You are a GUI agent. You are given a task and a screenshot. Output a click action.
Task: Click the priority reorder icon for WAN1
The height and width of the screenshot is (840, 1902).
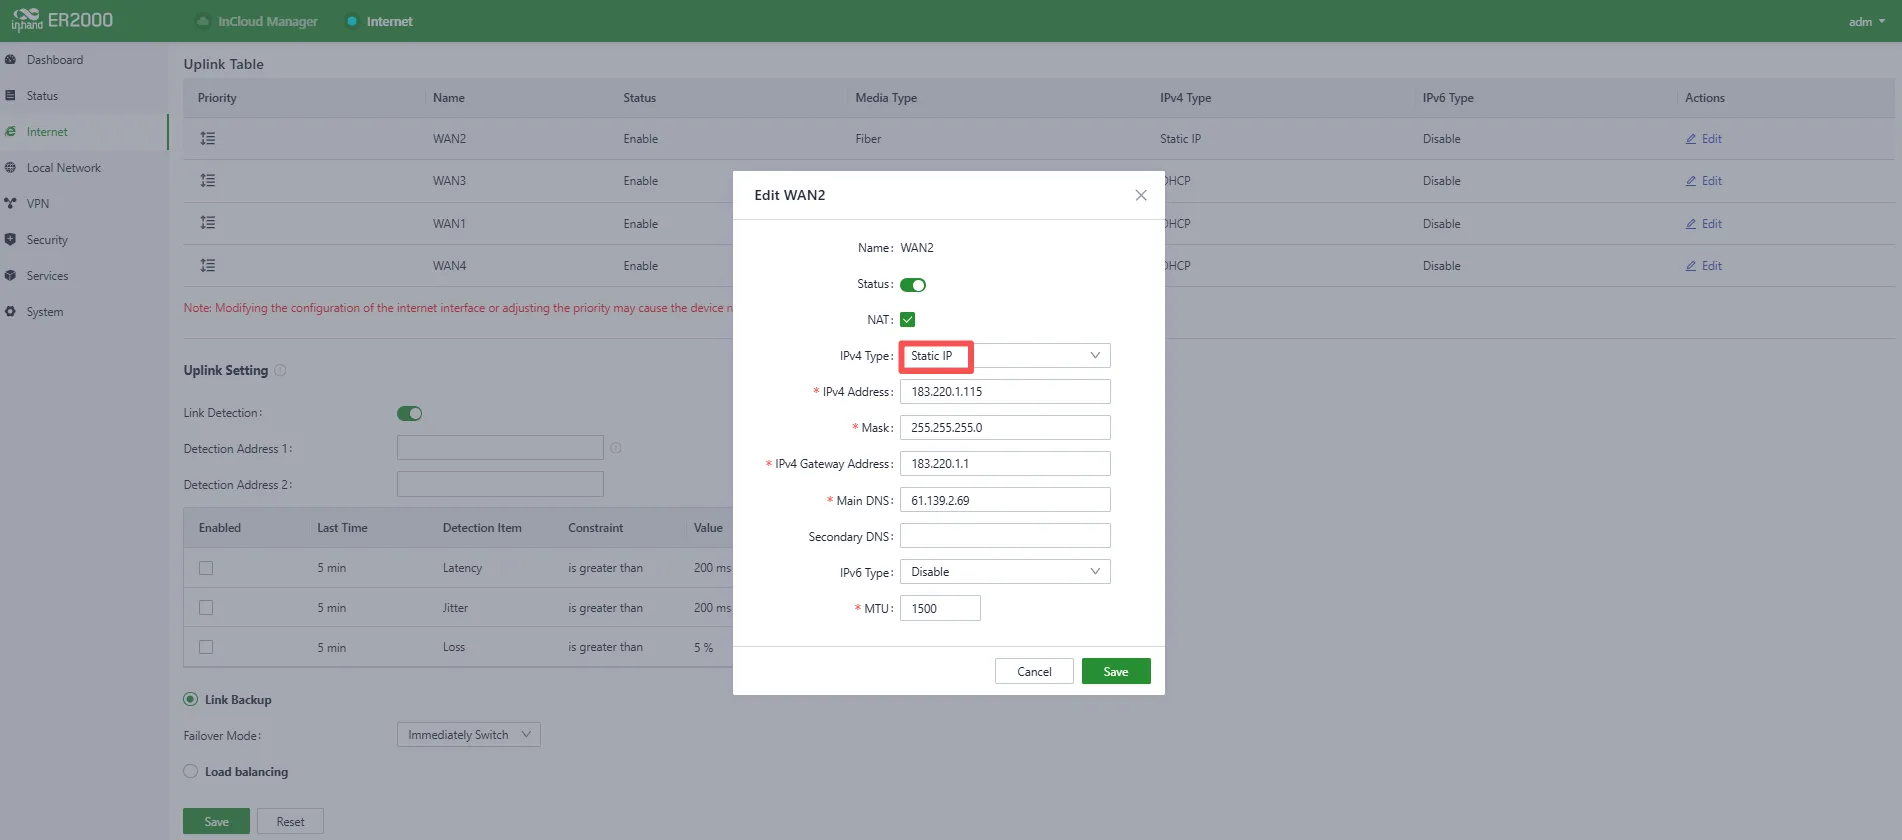(207, 223)
